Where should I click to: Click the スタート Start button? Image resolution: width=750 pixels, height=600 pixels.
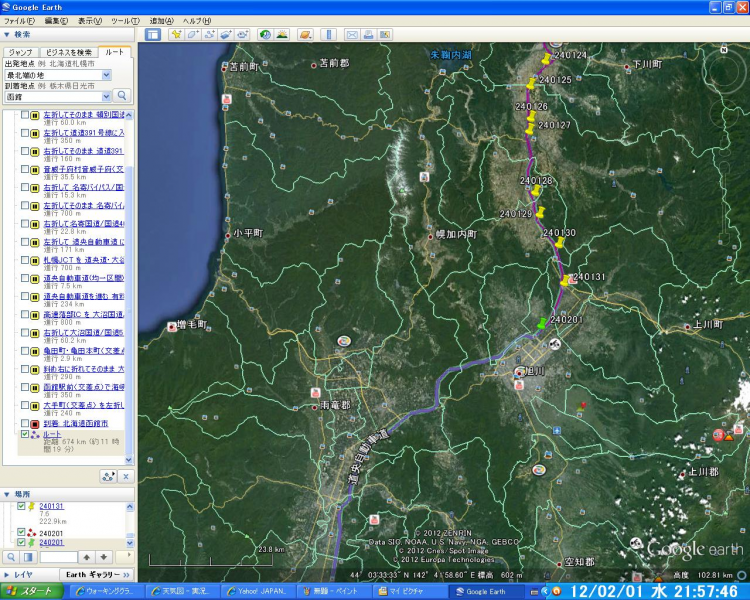32,591
